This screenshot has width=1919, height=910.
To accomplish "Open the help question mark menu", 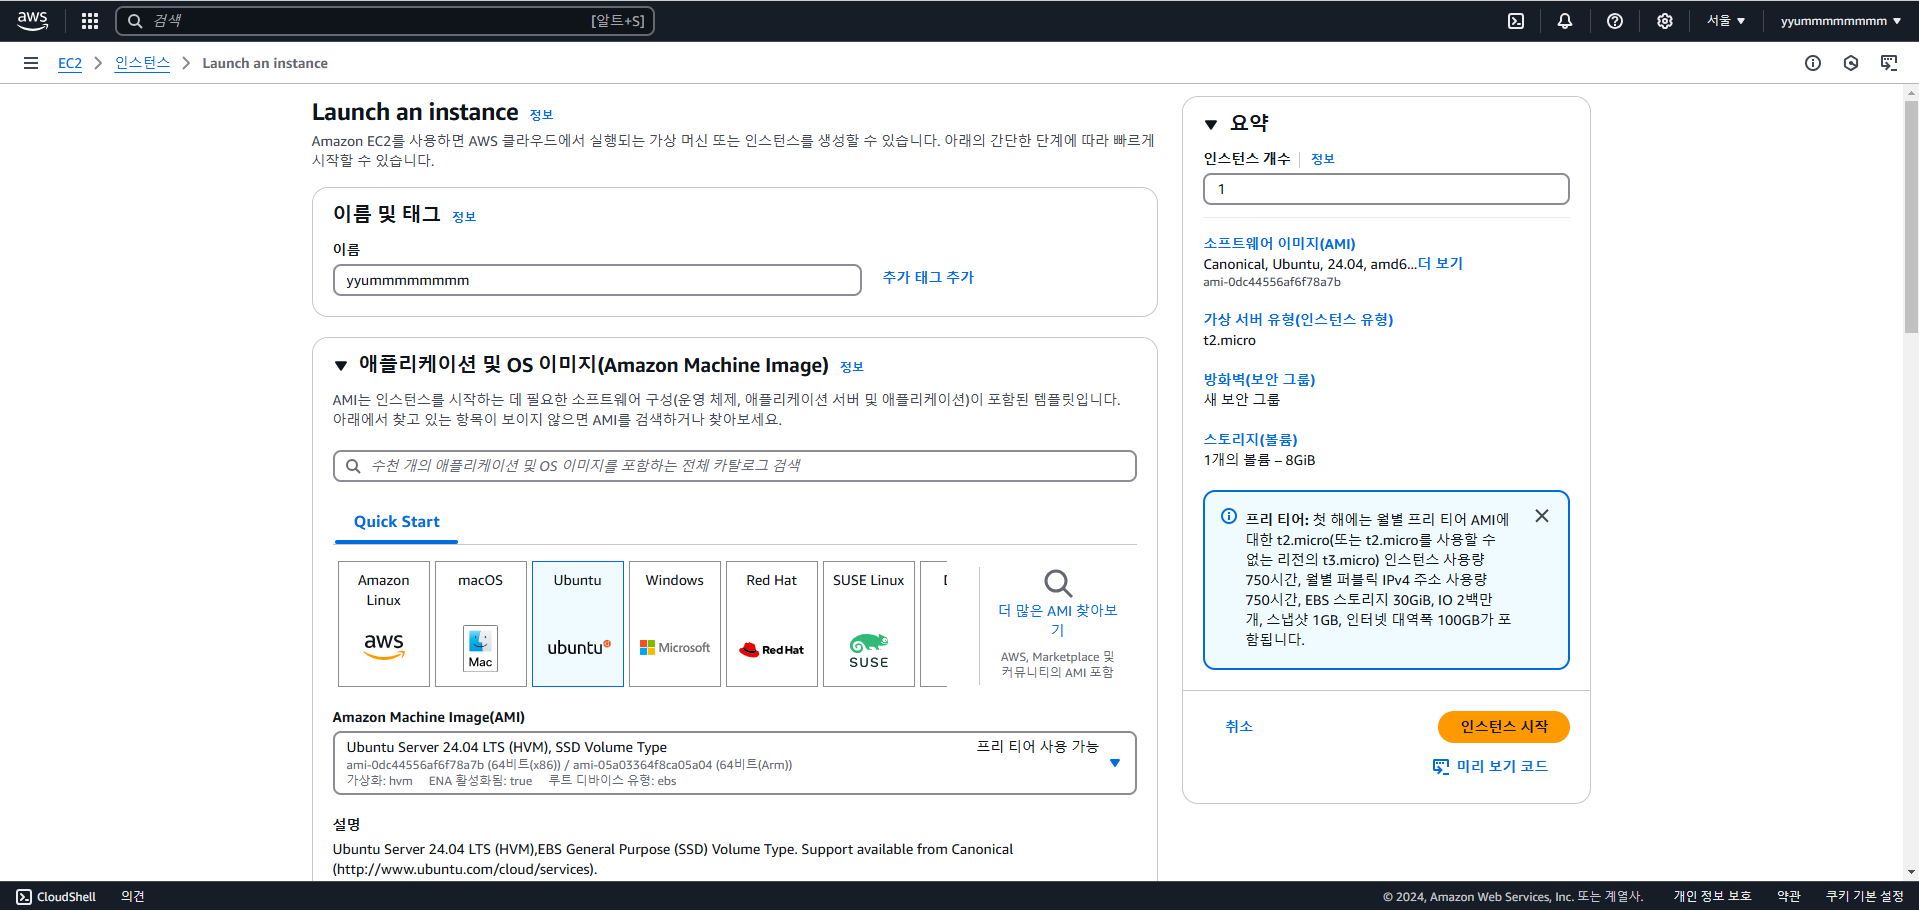I will 1615,21.
